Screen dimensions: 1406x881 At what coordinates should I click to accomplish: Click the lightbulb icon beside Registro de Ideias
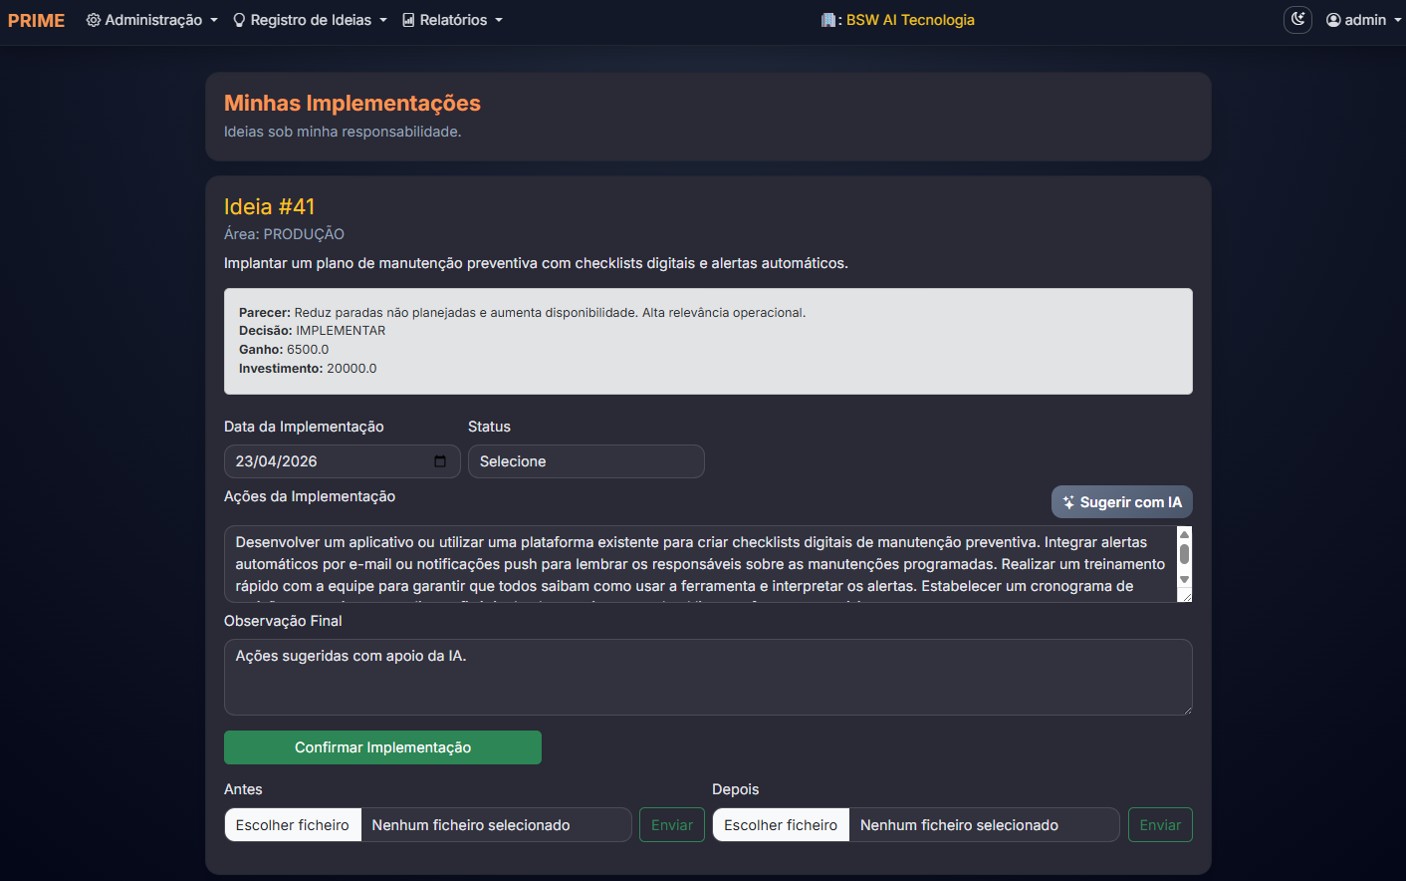click(239, 20)
